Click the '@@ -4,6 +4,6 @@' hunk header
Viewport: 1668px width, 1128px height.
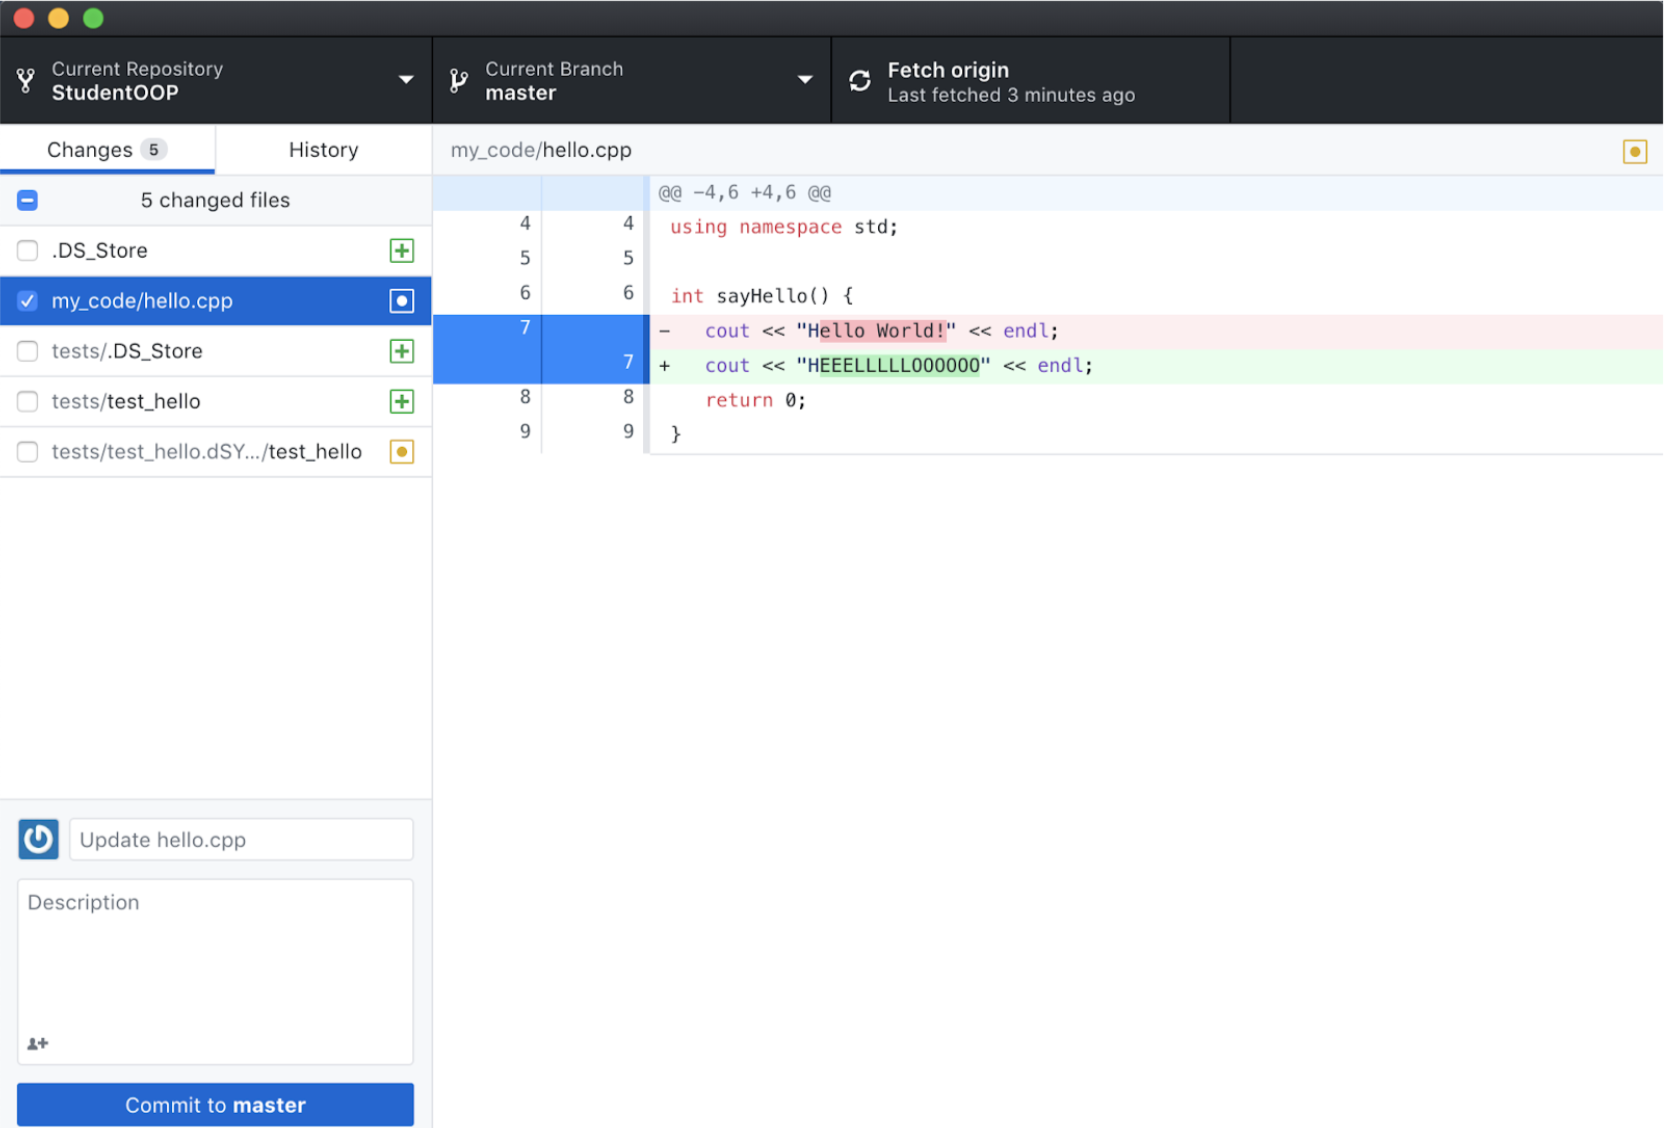click(745, 192)
